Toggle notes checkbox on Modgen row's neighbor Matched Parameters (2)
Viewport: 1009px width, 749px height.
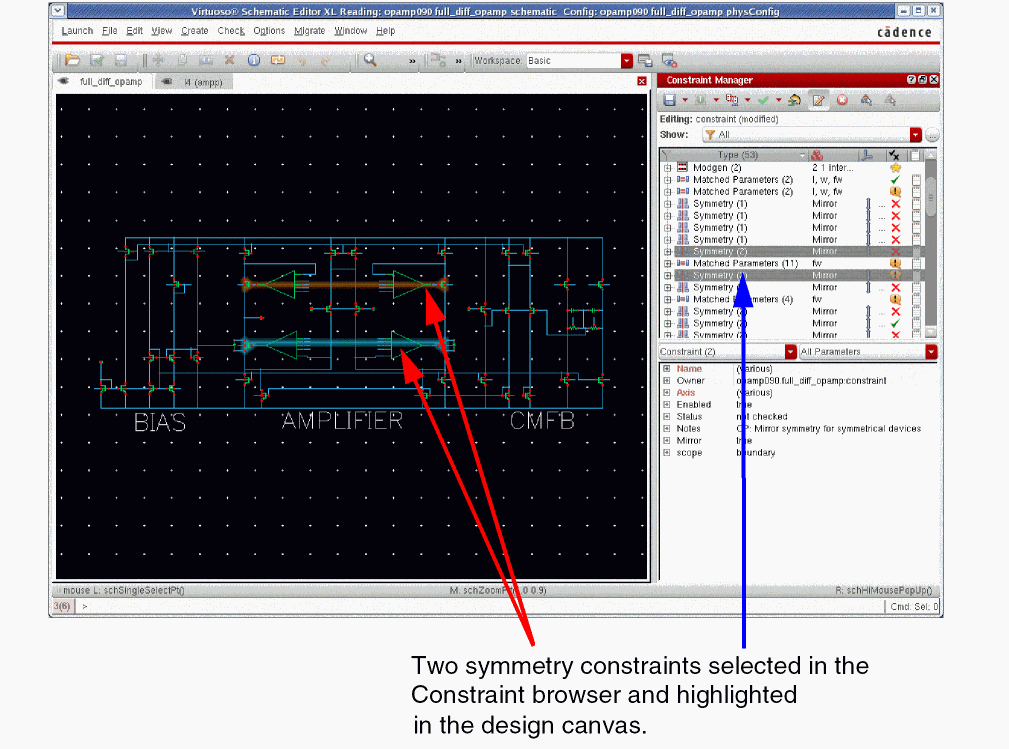click(x=916, y=180)
